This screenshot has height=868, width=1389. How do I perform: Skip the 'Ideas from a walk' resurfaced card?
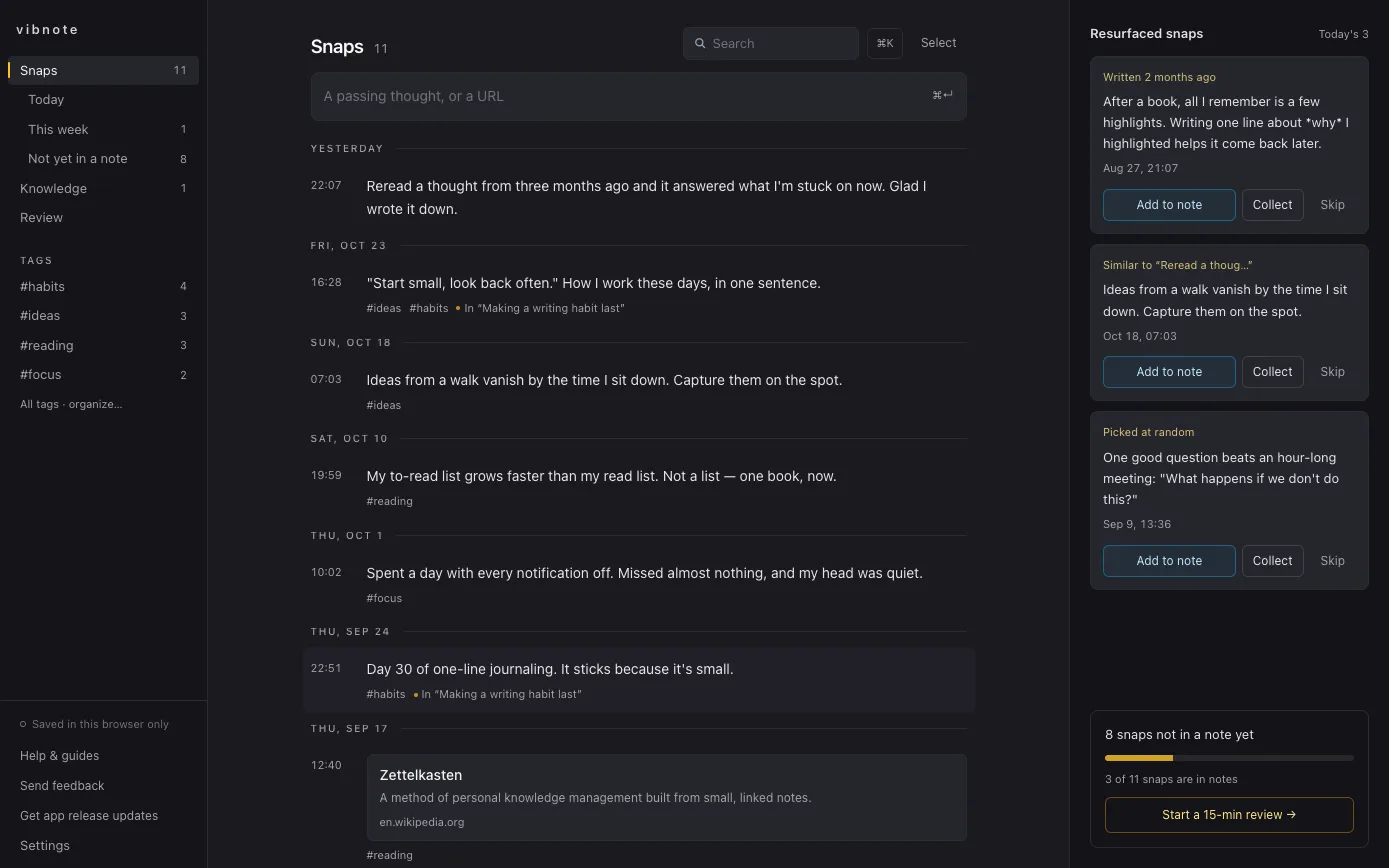[x=1332, y=372]
